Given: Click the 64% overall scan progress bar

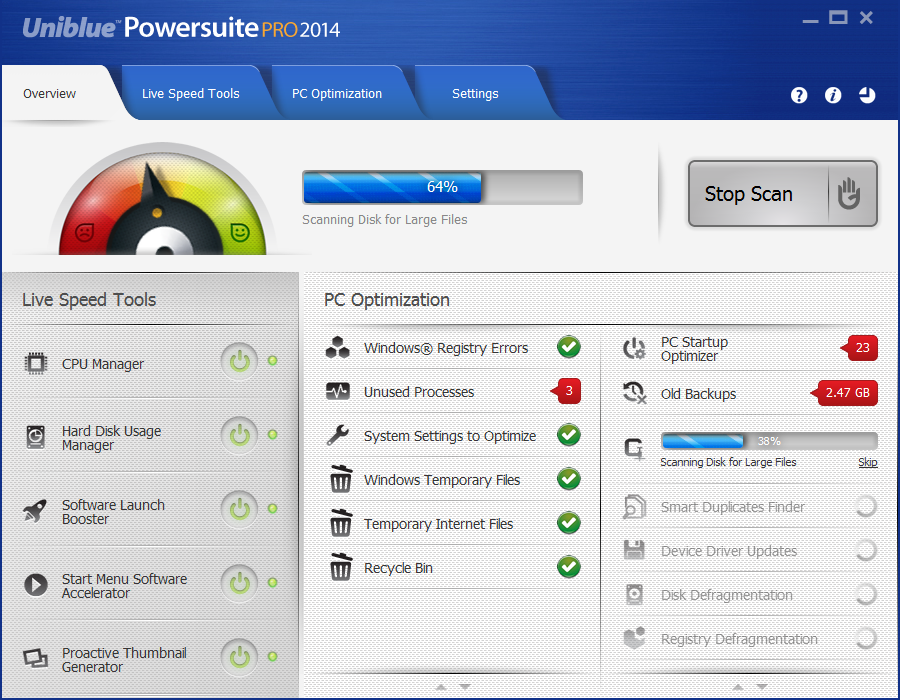Looking at the screenshot, I should pyautogui.click(x=443, y=187).
